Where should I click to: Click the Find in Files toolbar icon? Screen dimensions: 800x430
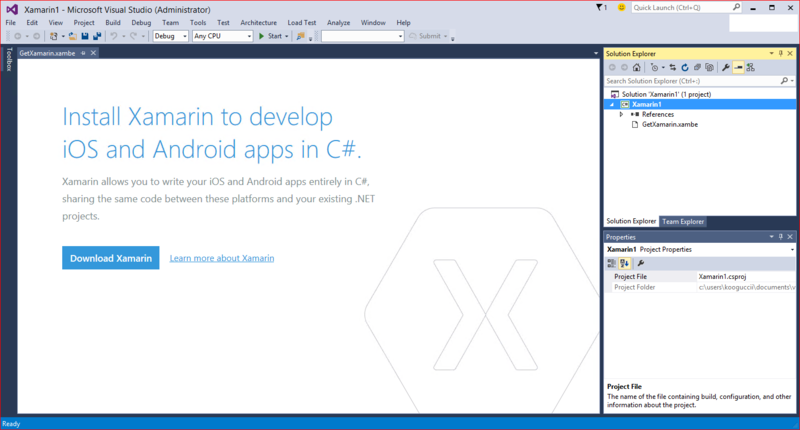[x=301, y=36]
